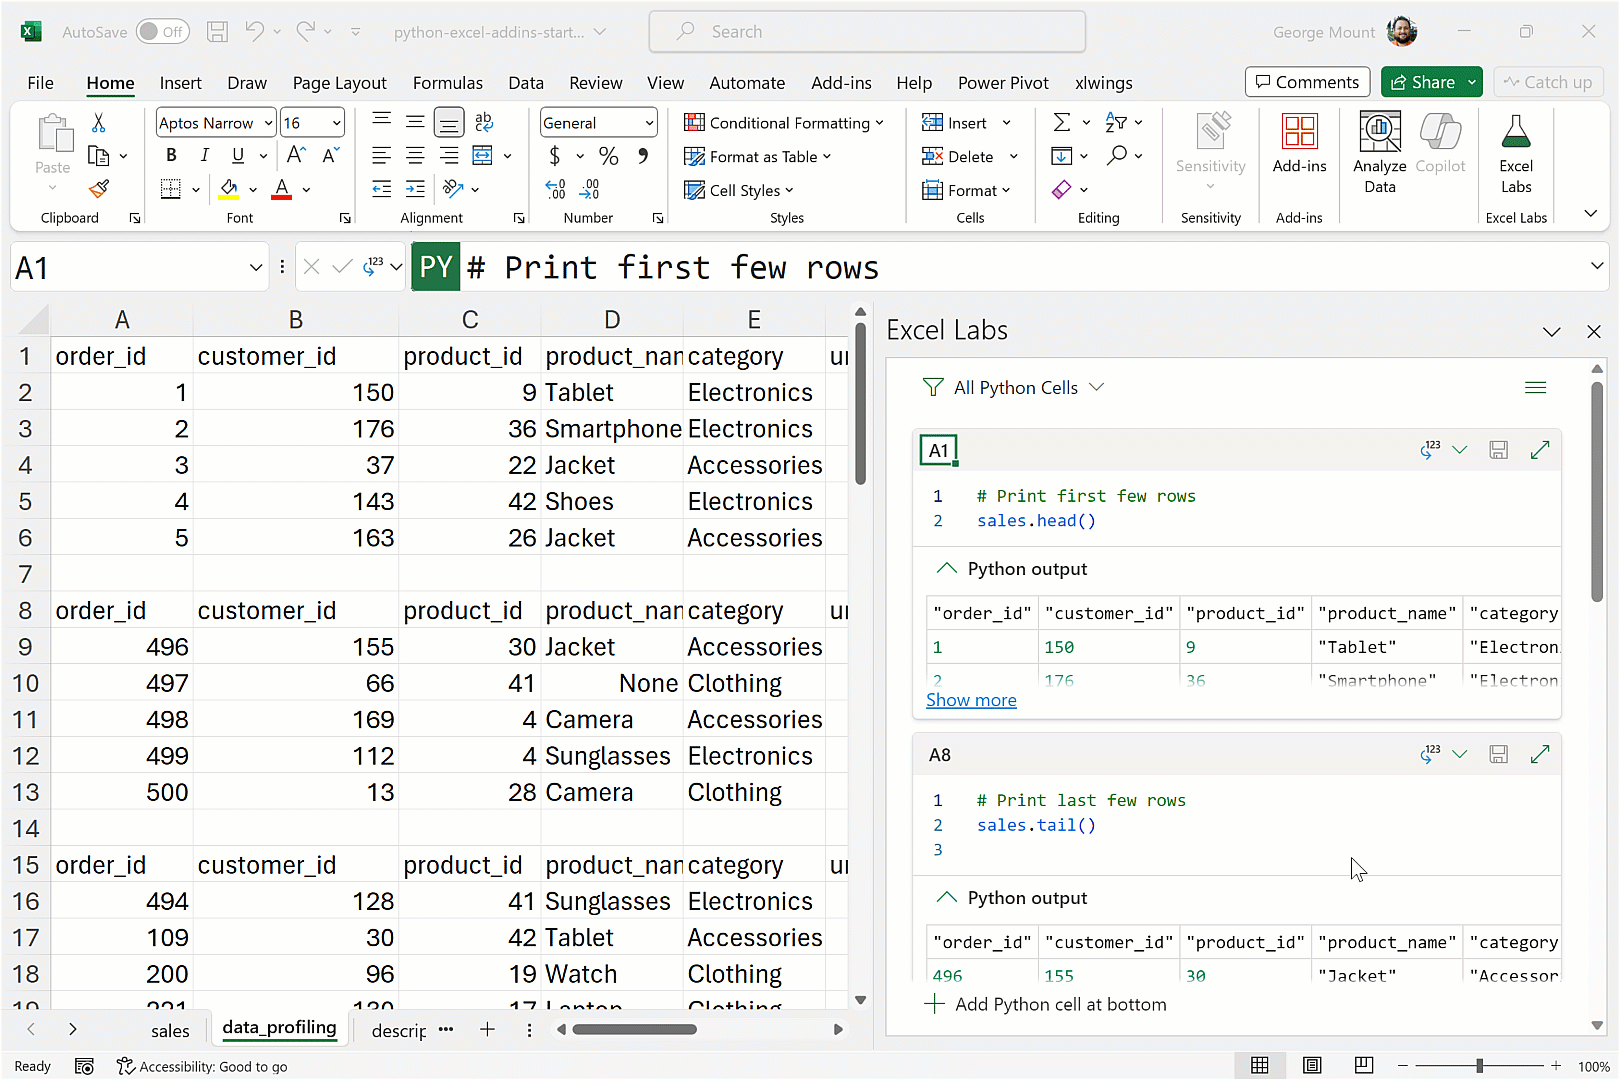Image resolution: width=1620 pixels, height=1080 pixels.
Task: Toggle italic formatting
Action: pos(204,156)
